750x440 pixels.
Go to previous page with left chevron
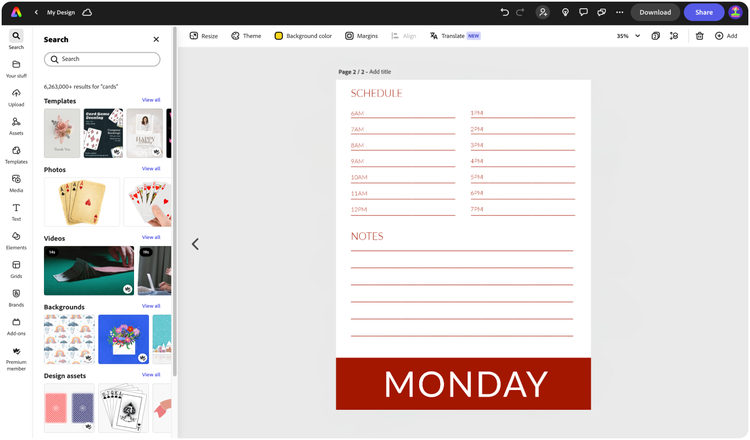pos(195,244)
